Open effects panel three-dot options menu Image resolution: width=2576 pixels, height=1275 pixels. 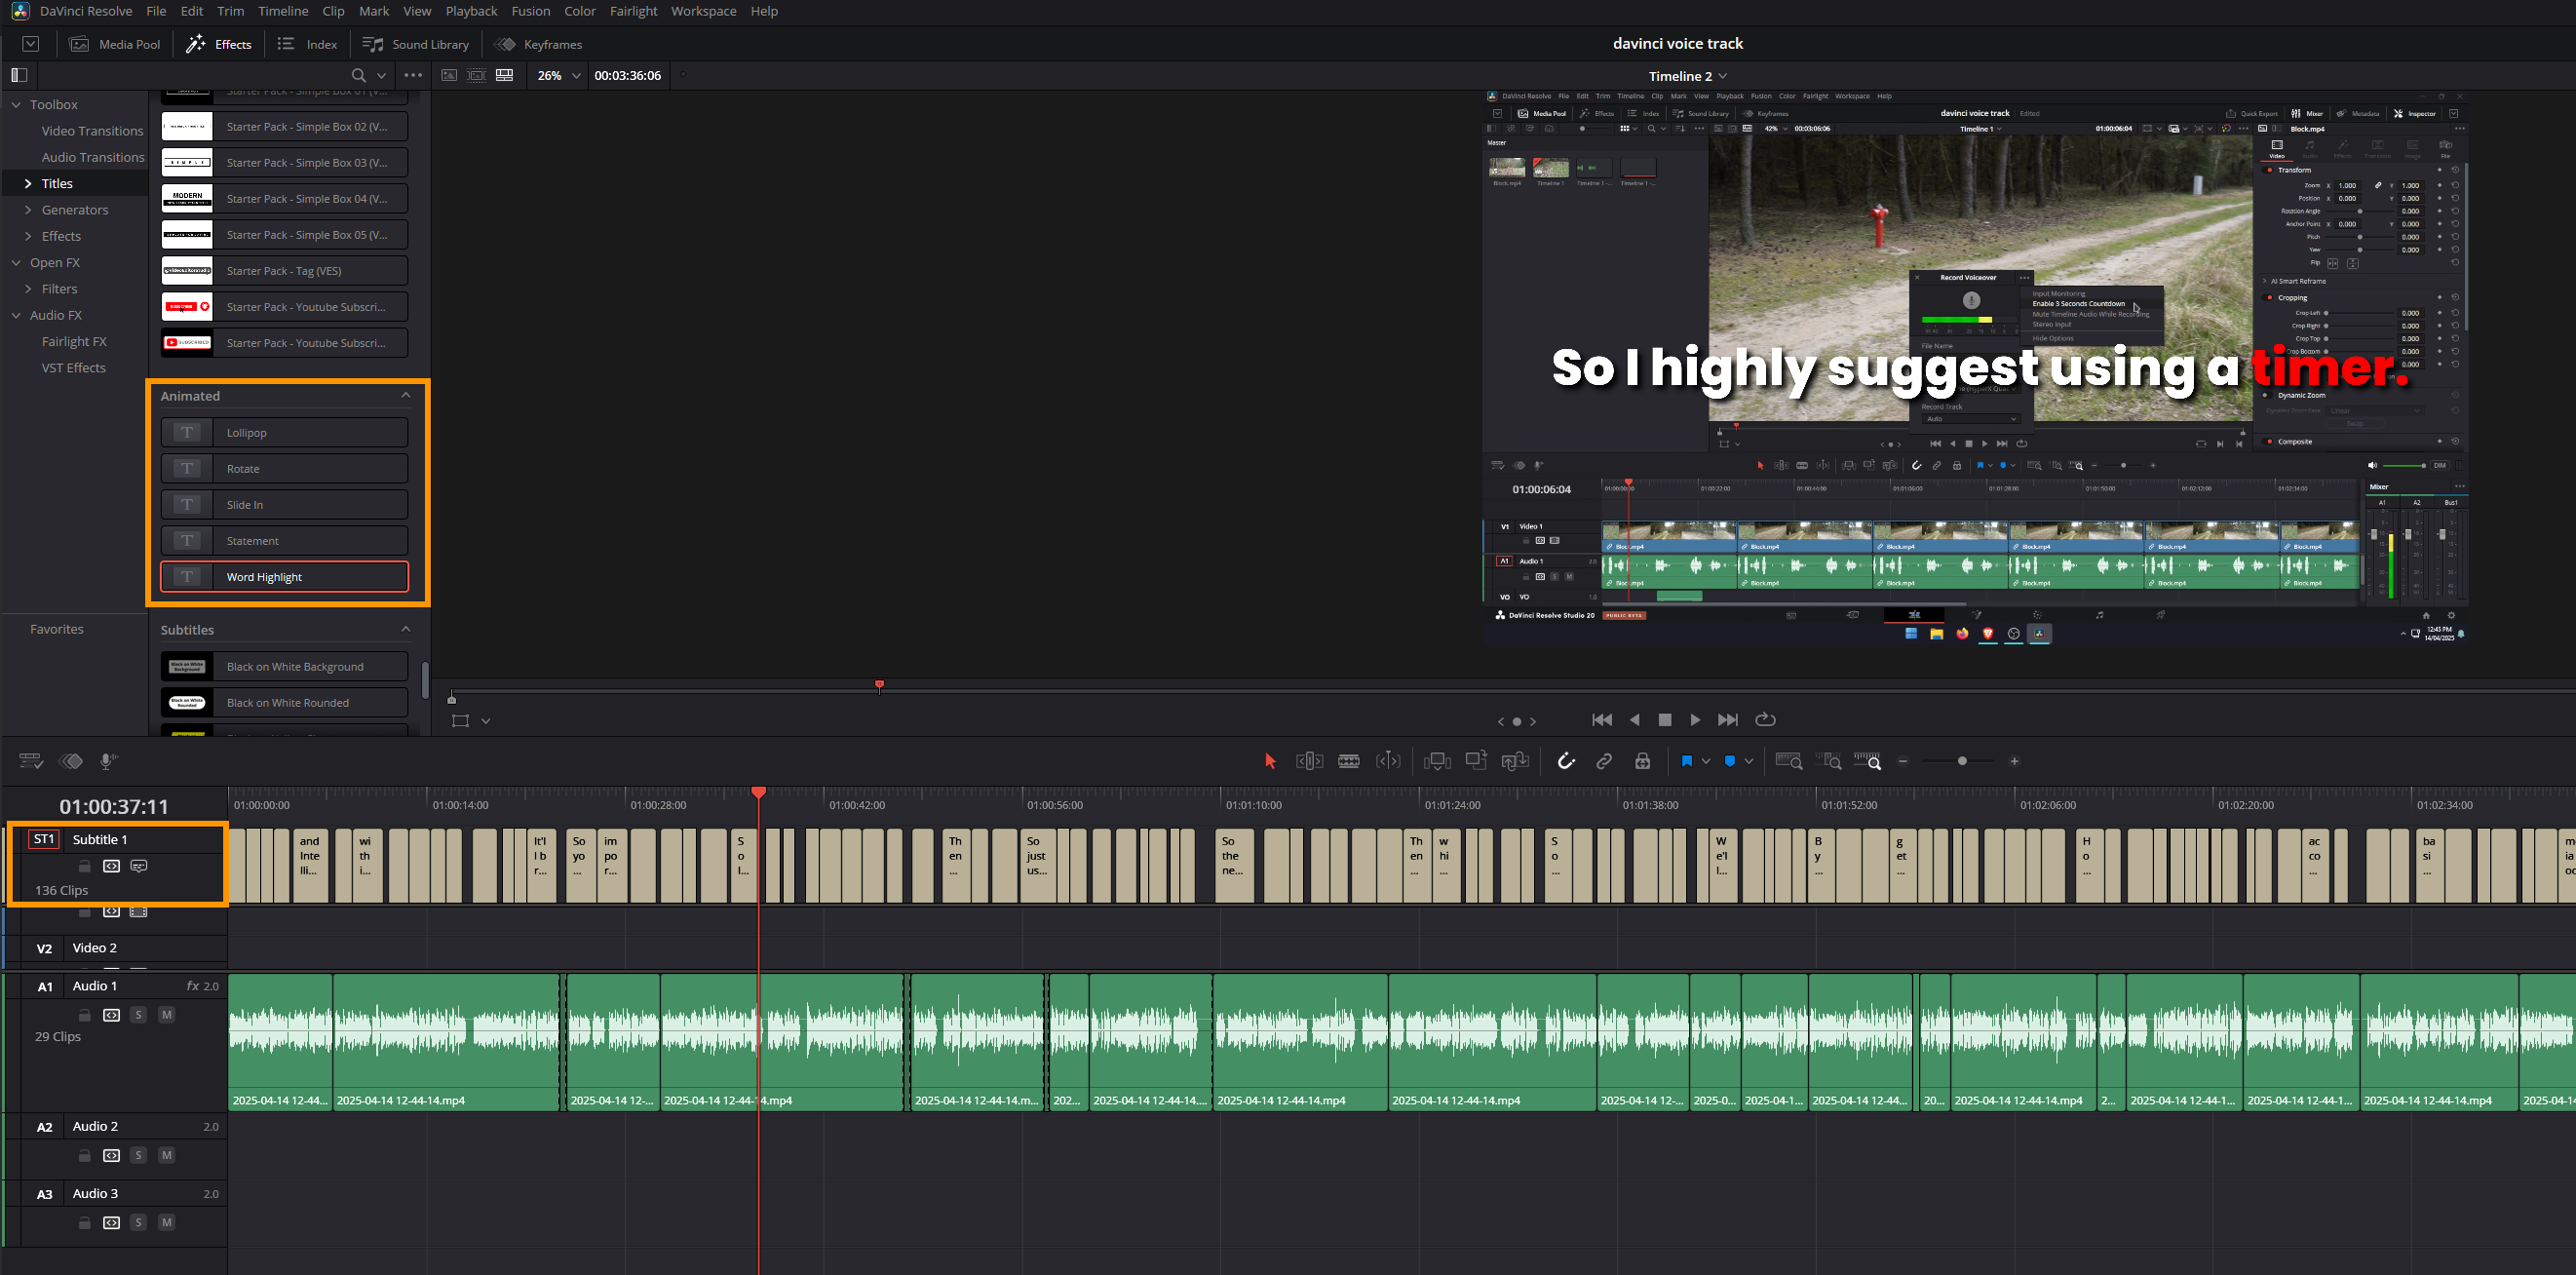413,76
